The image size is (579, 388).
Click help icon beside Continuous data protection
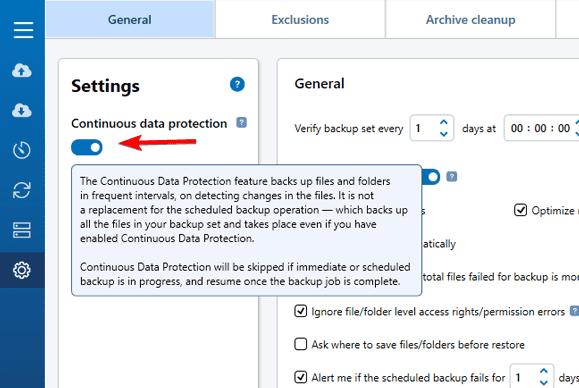pyautogui.click(x=241, y=123)
